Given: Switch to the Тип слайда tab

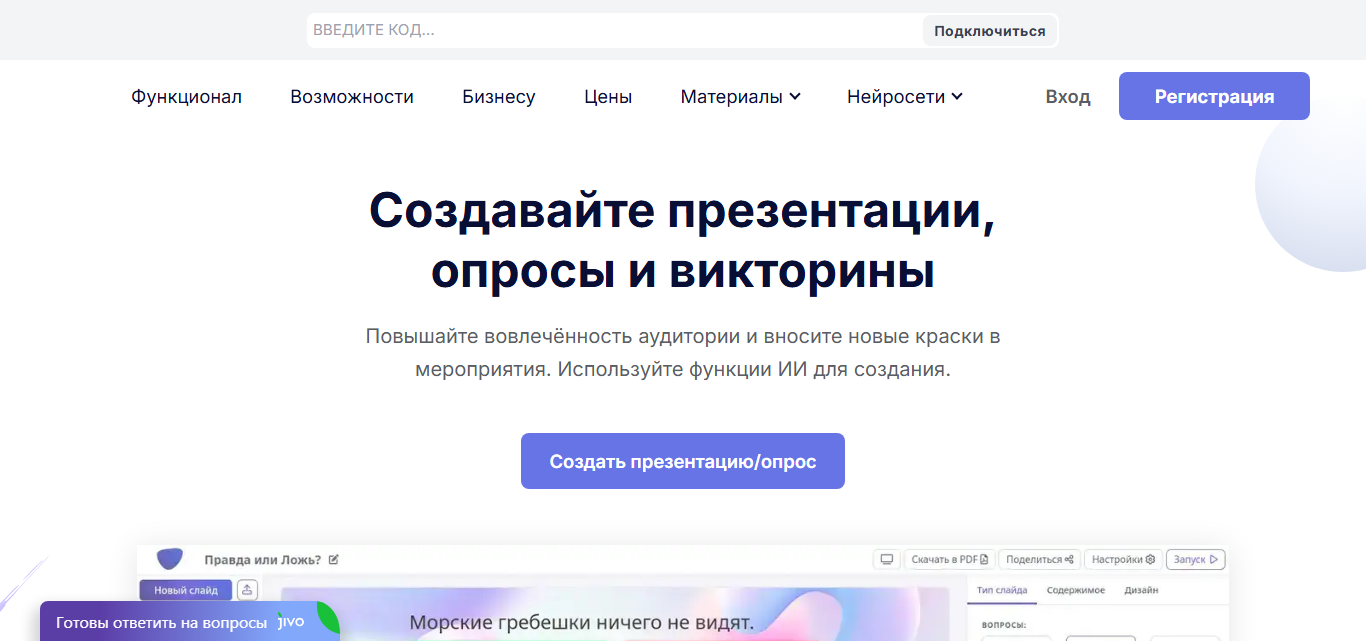Looking at the screenshot, I should (x=1002, y=590).
